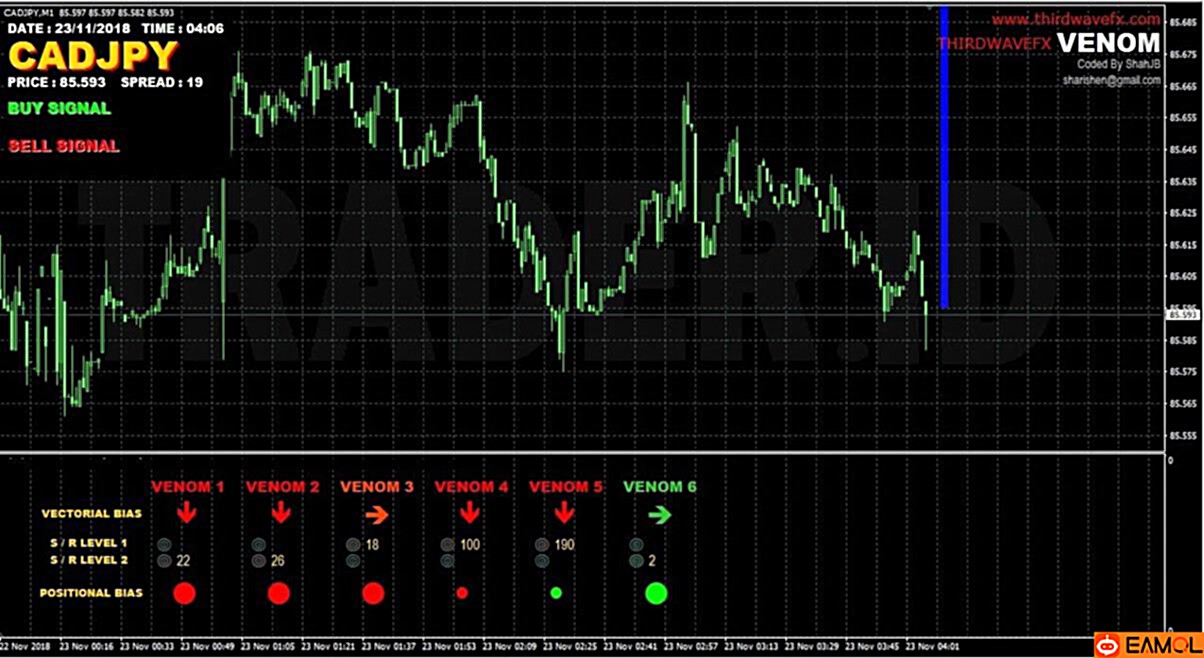Click the VENOM 5 S/R Level 2 gray dot
Screen dimensions: 1204x658
pos(541,561)
